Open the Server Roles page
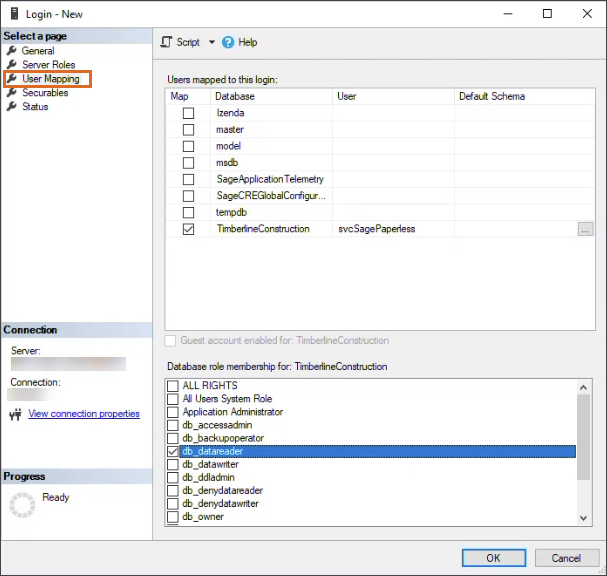The width and height of the screenshot is (607, 576). [48, 65]
